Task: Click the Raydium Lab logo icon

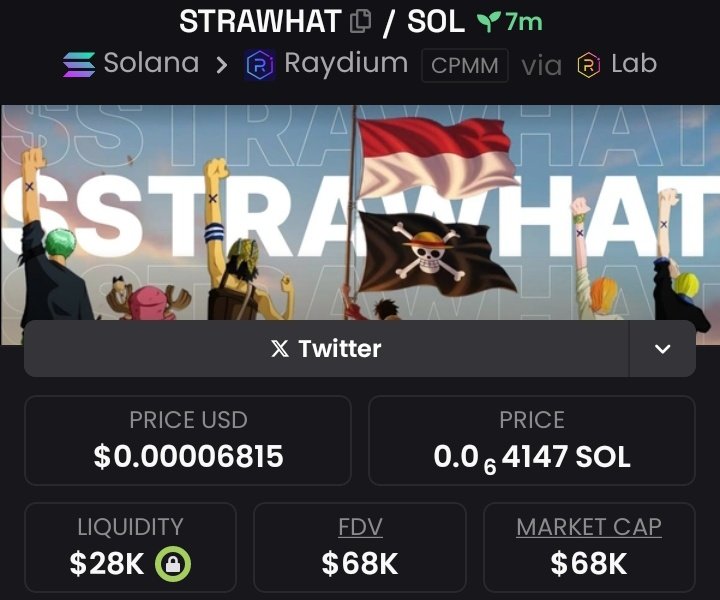Action: [x=589, y=65]
